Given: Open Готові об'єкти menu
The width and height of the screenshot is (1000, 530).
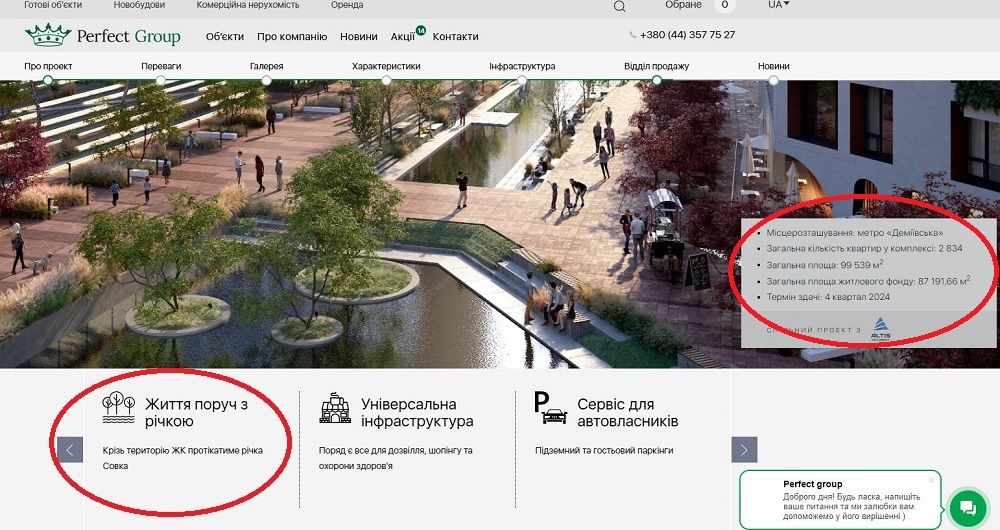Looking at the screenshot, I should click(53, 4).
